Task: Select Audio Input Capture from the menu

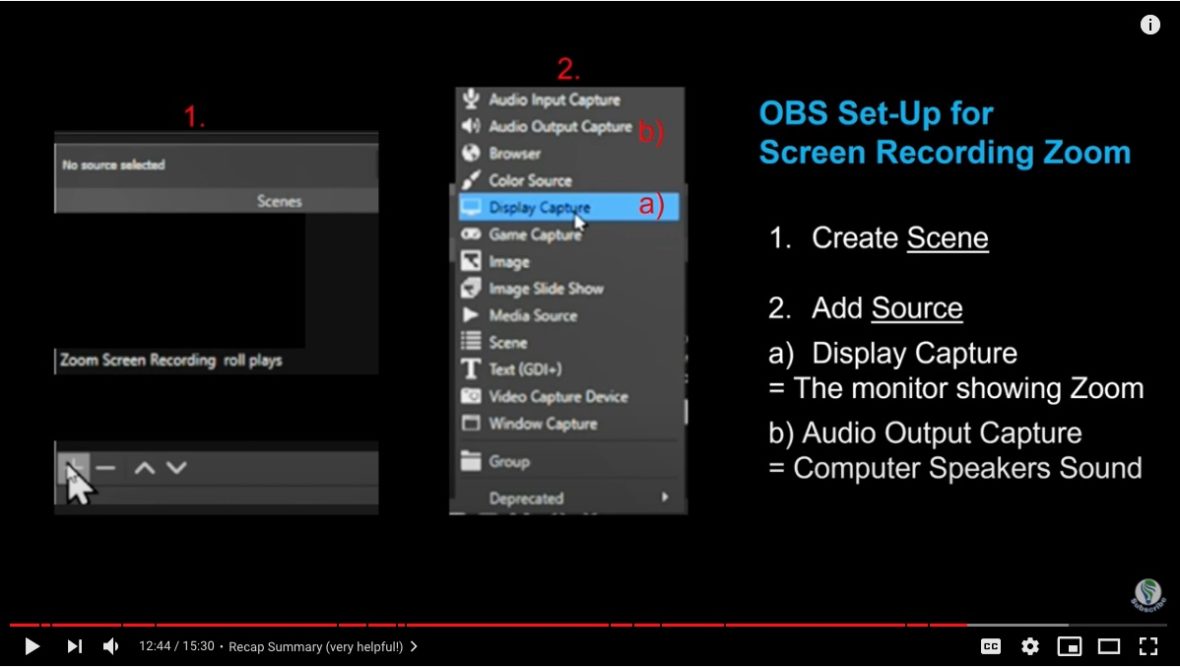Action: tap(553, 100)
